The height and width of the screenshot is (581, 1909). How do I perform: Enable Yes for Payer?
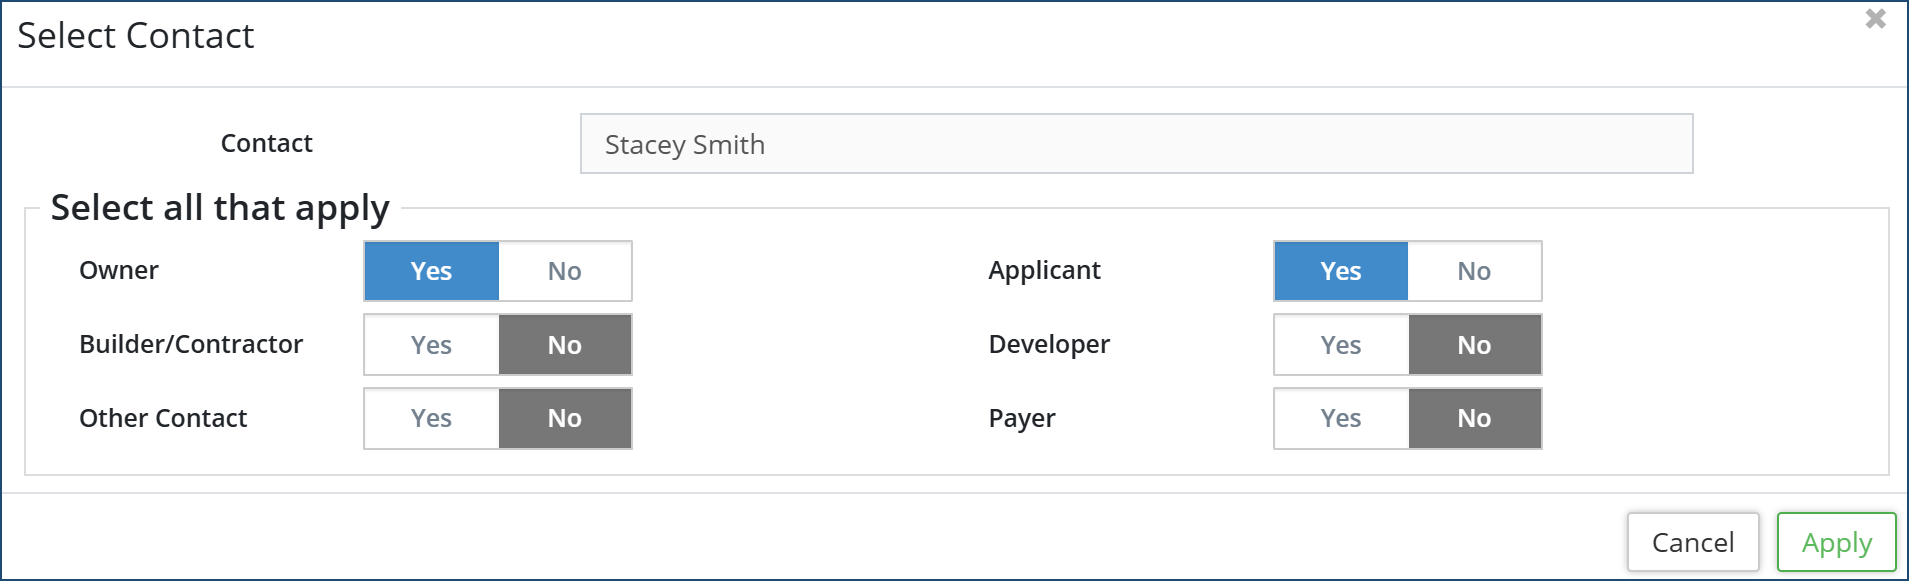click(1341, 418)
